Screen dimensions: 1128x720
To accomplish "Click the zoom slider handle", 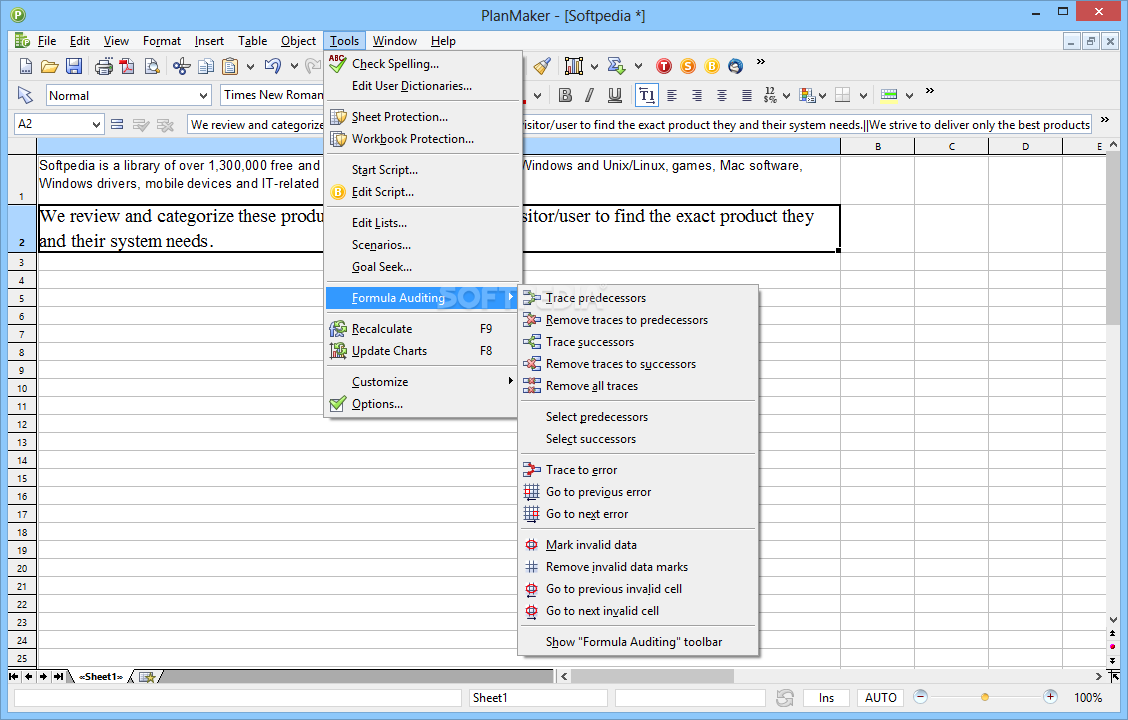I will [985, 697].
